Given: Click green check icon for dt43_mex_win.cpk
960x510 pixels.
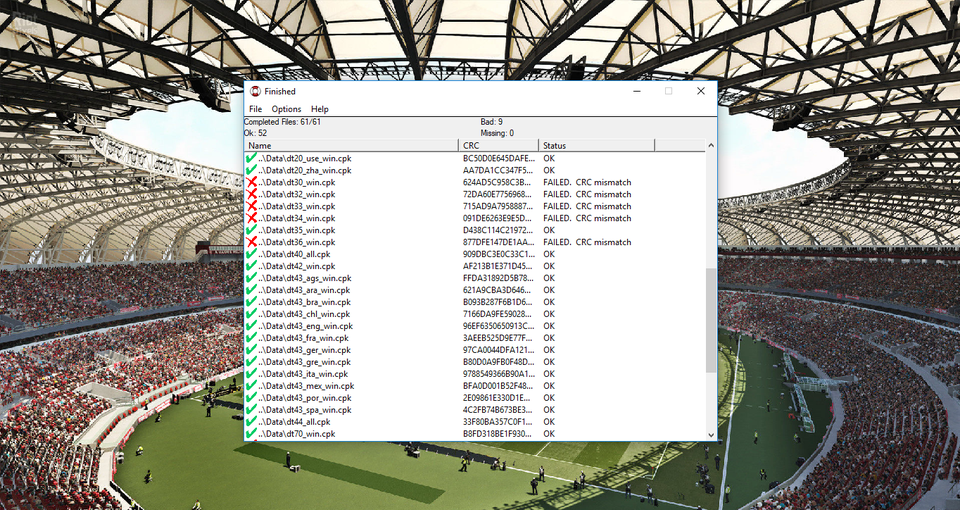Looking at the screenshot, I should (x=251, y=386).
